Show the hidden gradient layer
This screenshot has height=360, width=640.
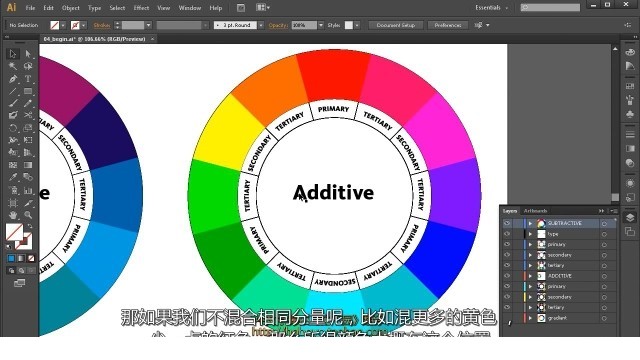(507, 318)
